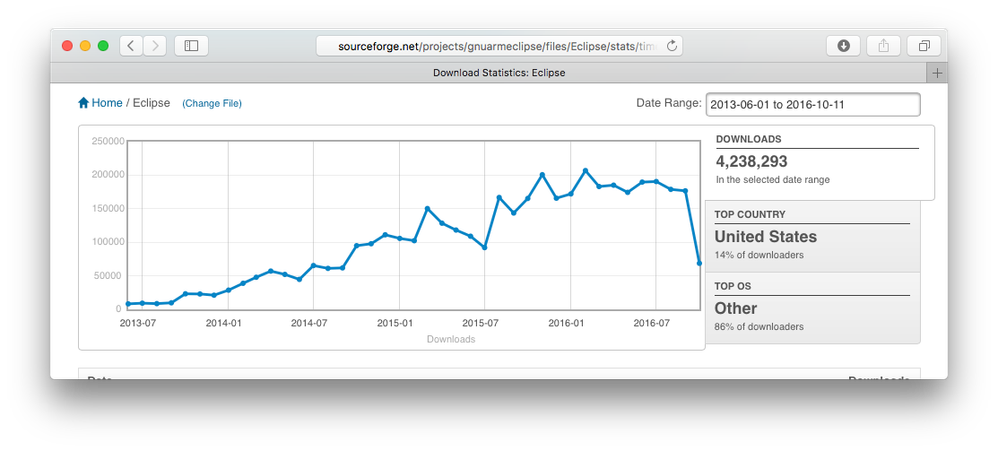The width and height of the screenshot is (998, 451).
Task: Open the Safari downloads list
Action: point(843,46)
